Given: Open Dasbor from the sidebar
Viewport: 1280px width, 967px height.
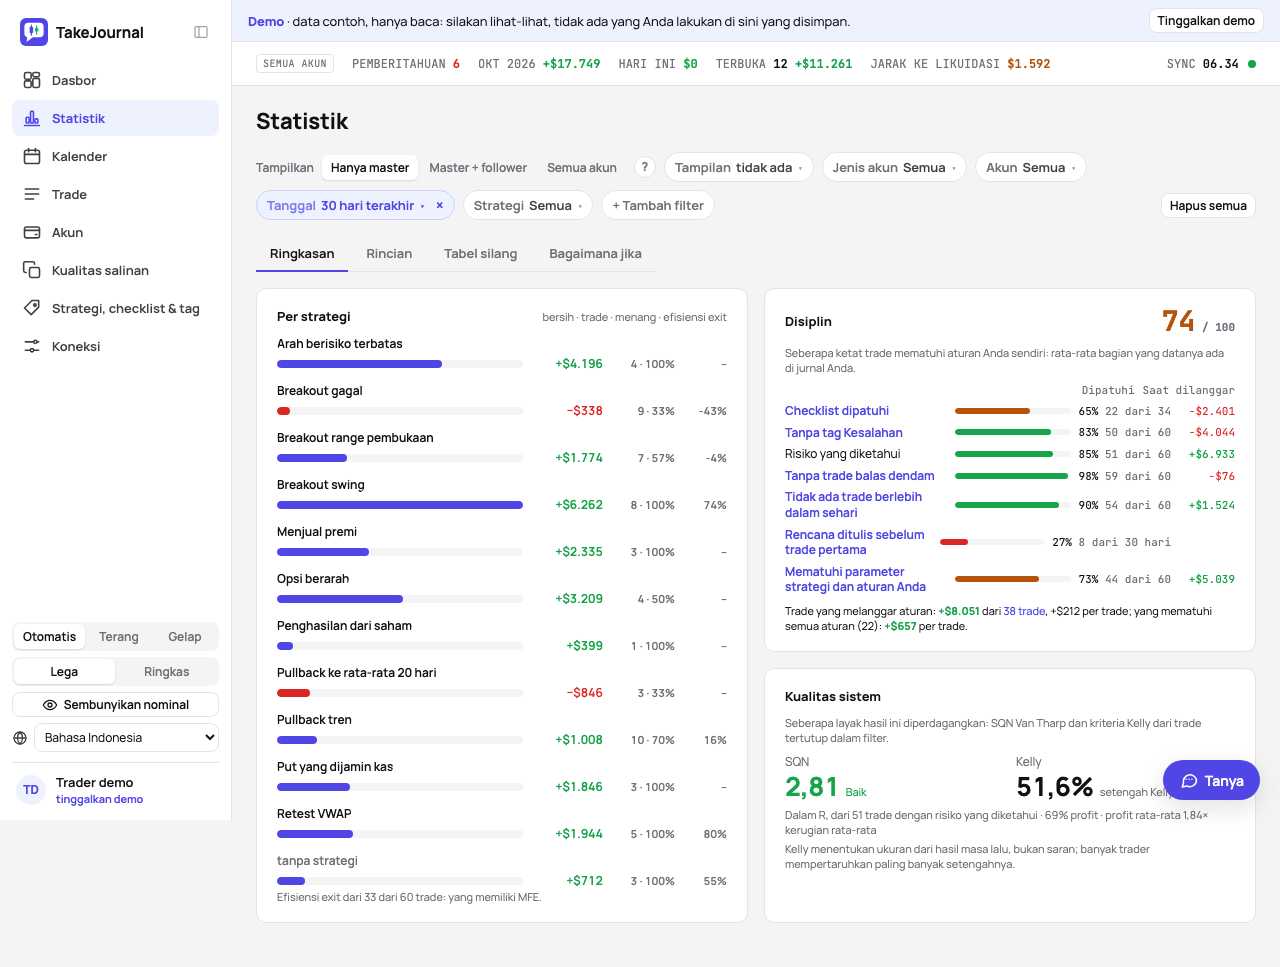Looking at the screenshot, I should 115,80.
